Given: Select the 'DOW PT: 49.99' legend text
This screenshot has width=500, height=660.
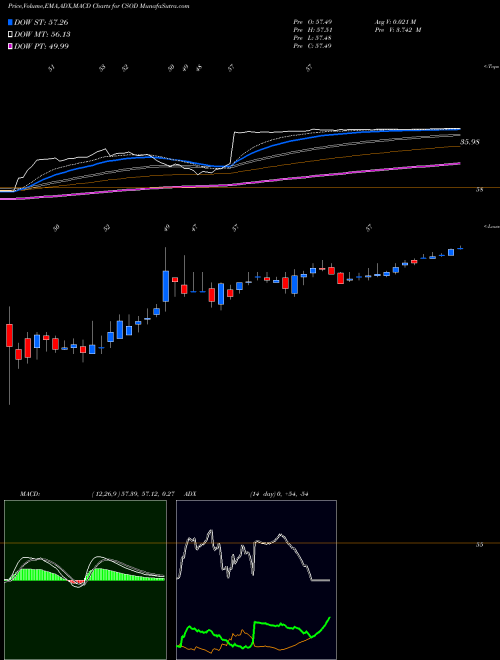Looking at the screenshot, I should [x=41, y=46].
